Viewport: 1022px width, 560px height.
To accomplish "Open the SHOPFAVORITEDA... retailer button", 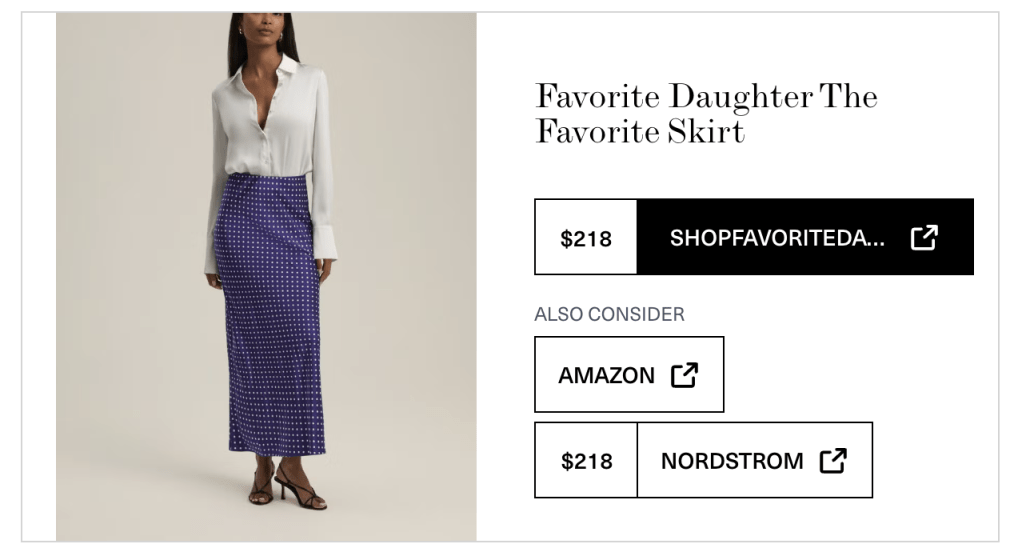I will [777, 238].
